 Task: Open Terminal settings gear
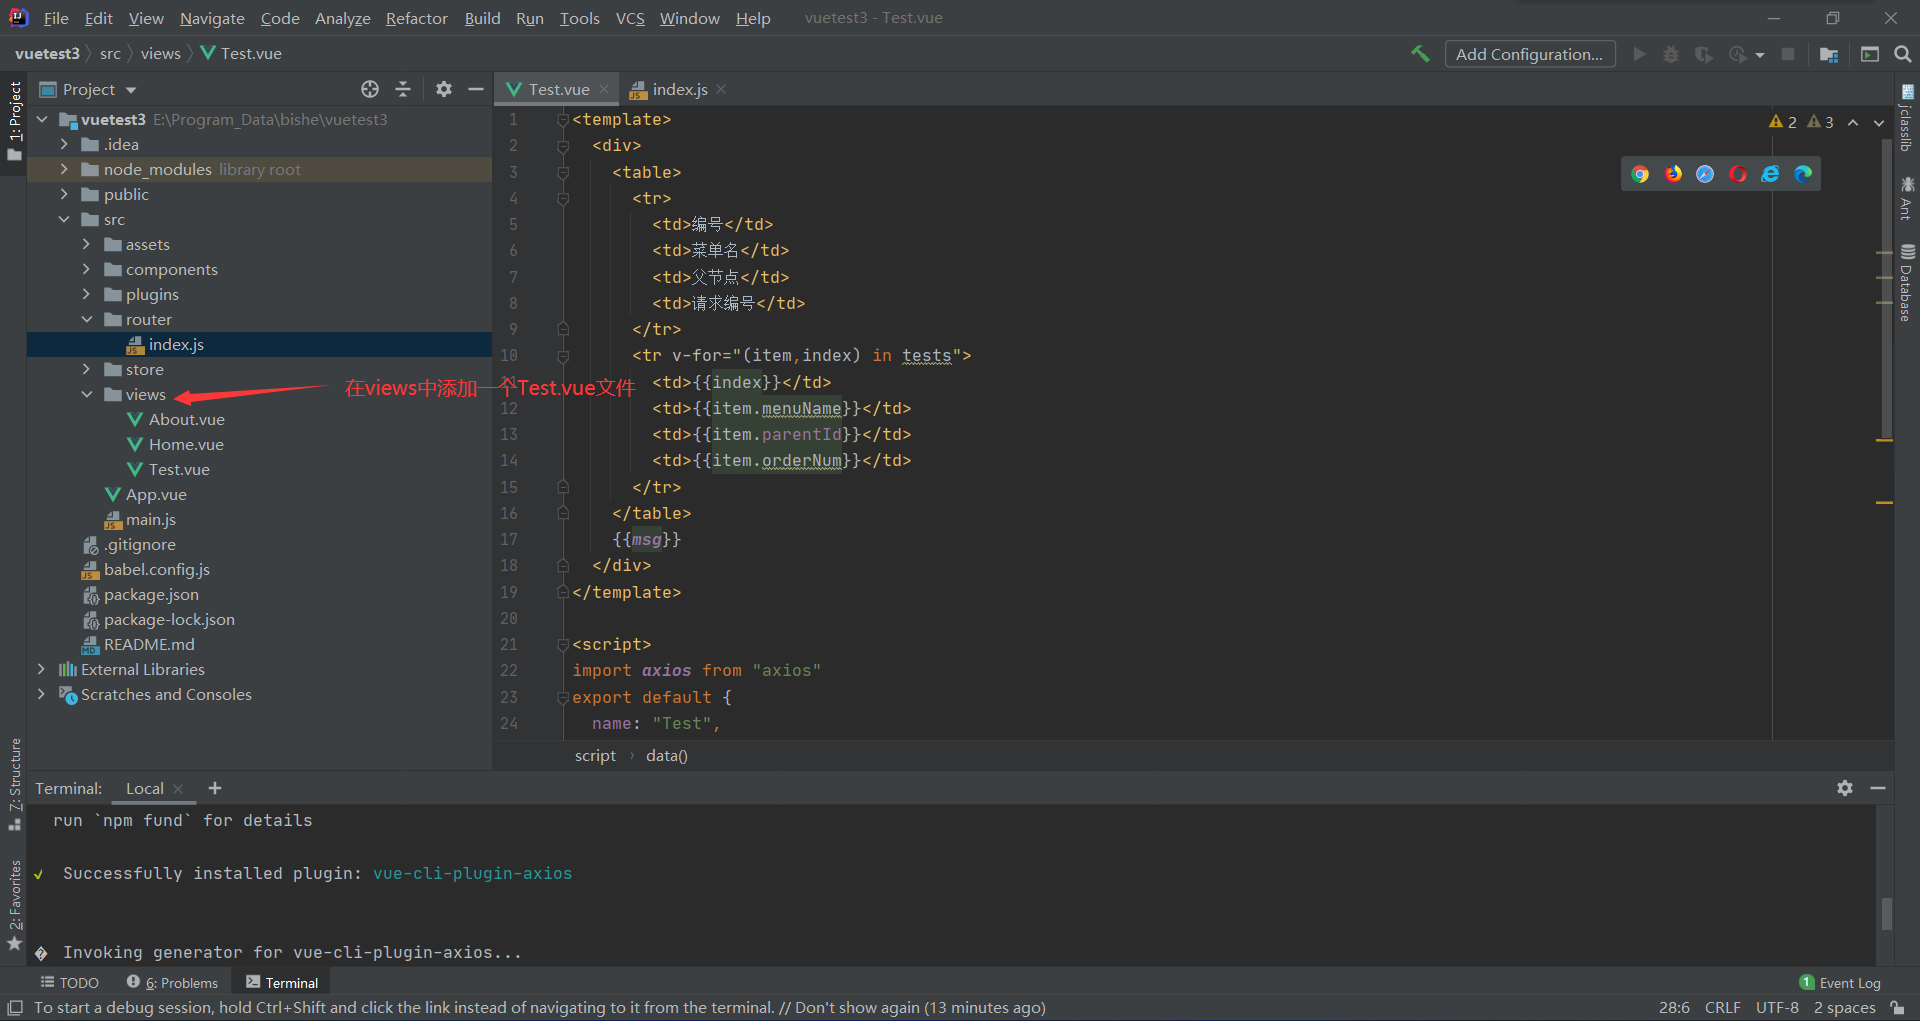tap(1845, 788)
